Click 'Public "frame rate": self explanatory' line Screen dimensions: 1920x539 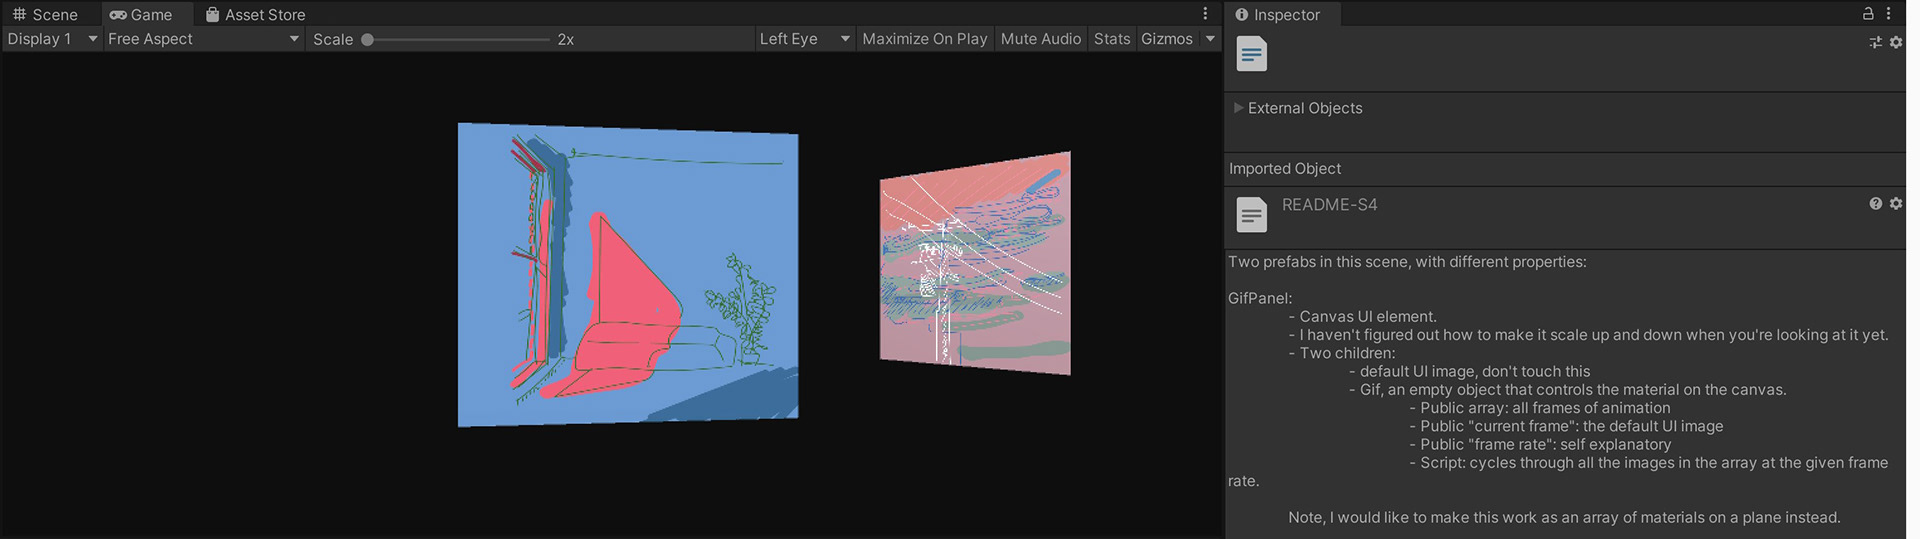pyautogui.click(x=1540, y=444)
